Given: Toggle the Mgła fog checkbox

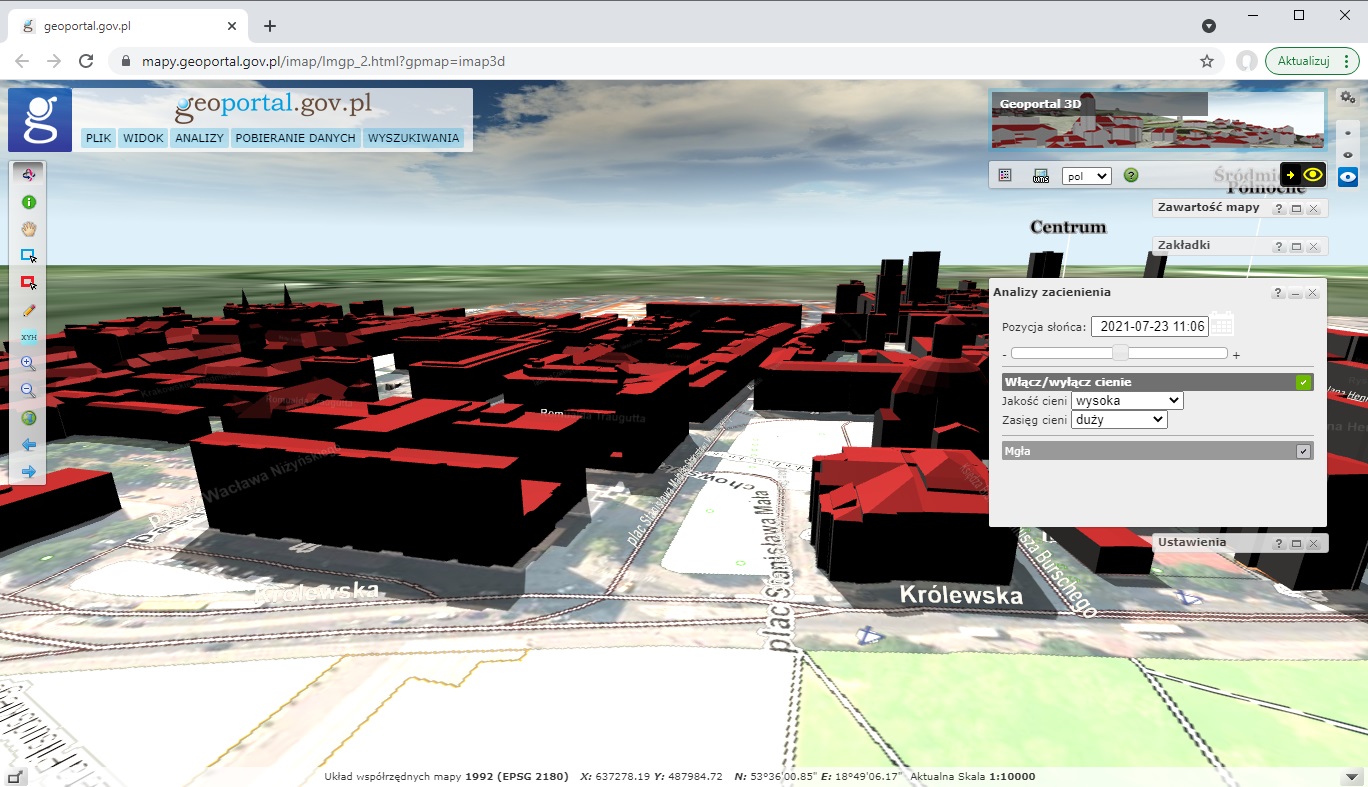Looking at the screenshot, I should [1303, 451].
